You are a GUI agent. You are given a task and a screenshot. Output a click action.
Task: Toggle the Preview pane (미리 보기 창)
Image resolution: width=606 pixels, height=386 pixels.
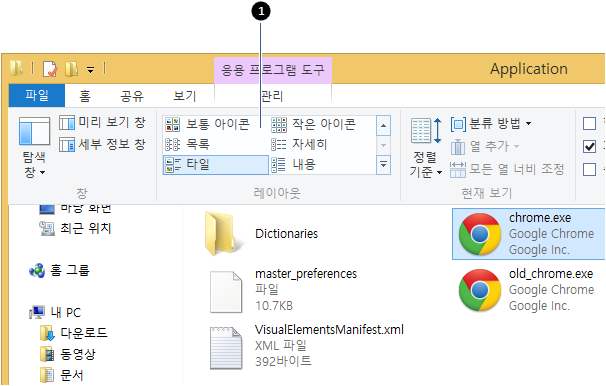pyautogui.click(x=102, y=122)
